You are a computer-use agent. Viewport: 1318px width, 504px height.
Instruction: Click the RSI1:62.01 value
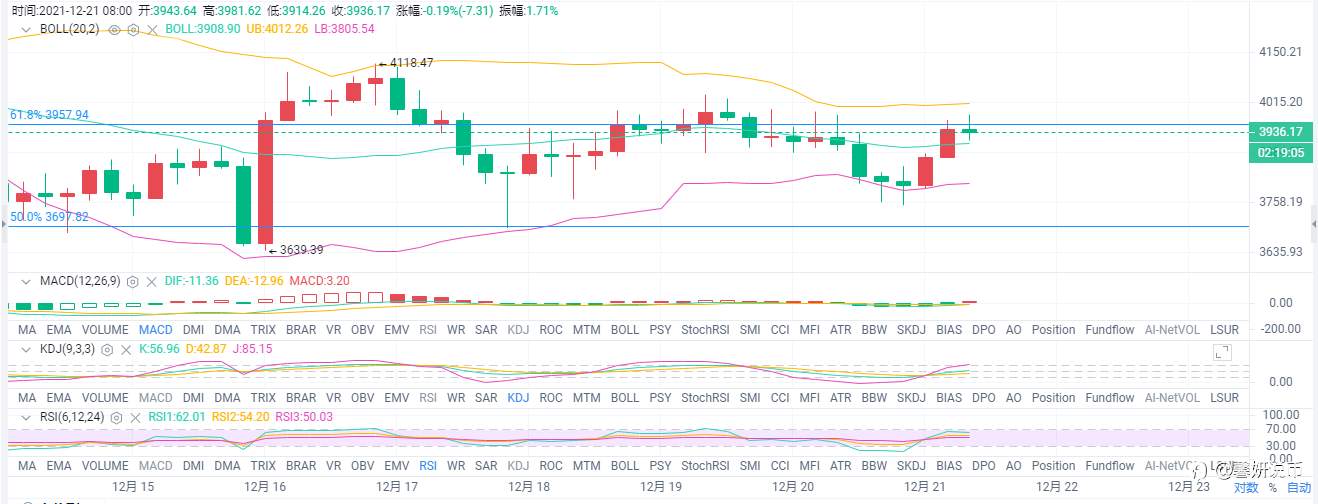click(x=177, y=417)
